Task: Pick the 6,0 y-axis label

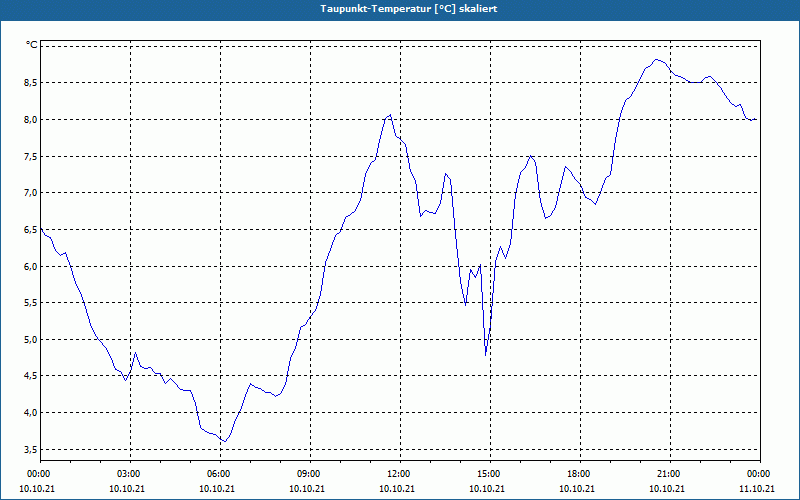Action: pos(31,266)
